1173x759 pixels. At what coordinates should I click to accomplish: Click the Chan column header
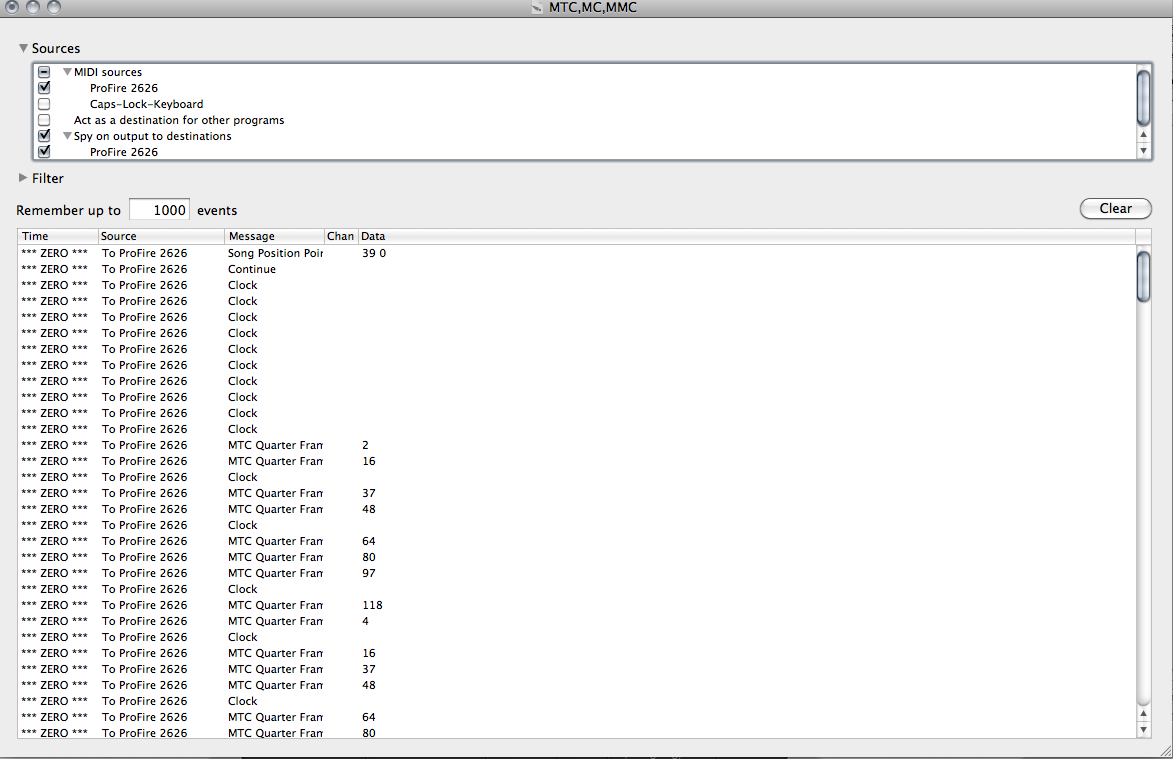(x=341, y=236)
